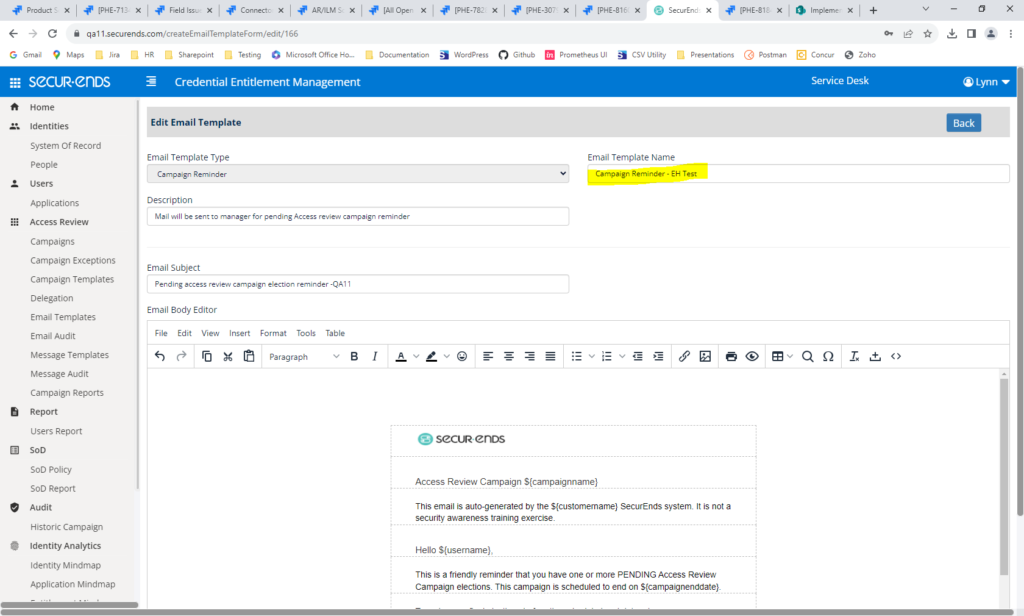Open the Lynn user account menu
The width and height of the screenshot is (1024, 616).
[x=986, y=82]
